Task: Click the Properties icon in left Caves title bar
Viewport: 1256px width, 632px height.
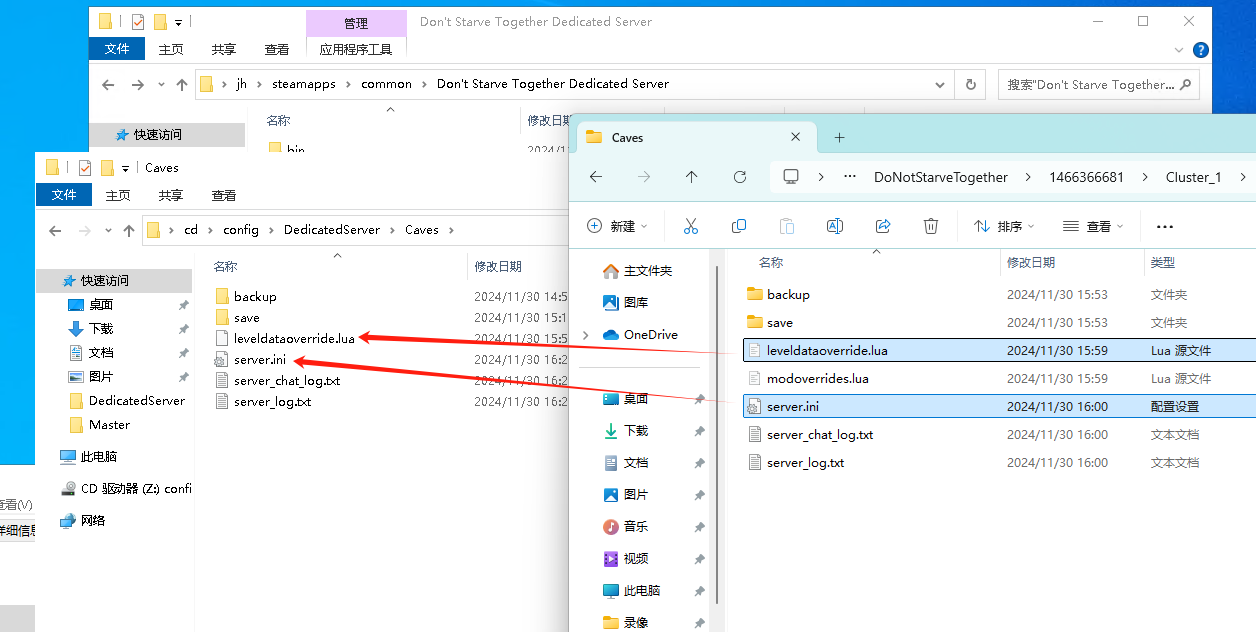Action: pos(85,167)
